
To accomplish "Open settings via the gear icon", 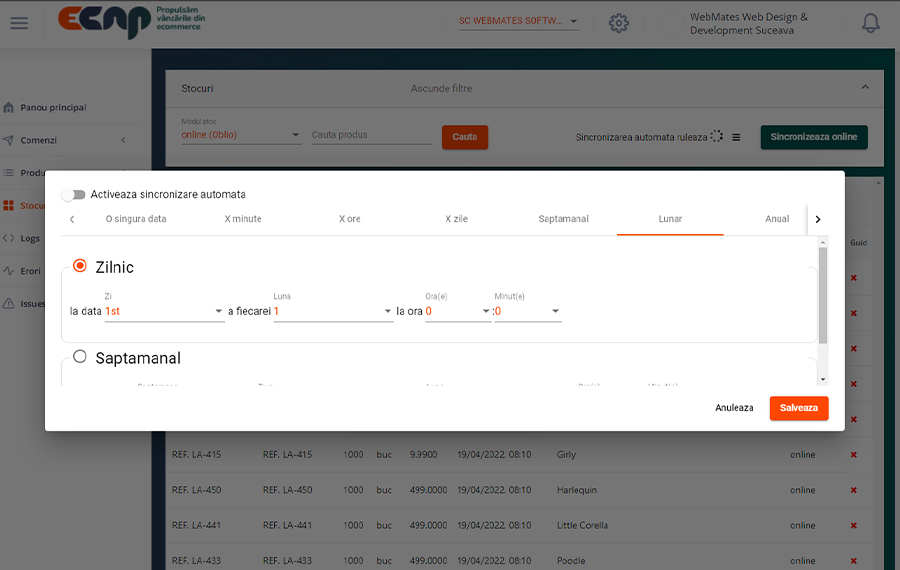I will coord(619,23).
